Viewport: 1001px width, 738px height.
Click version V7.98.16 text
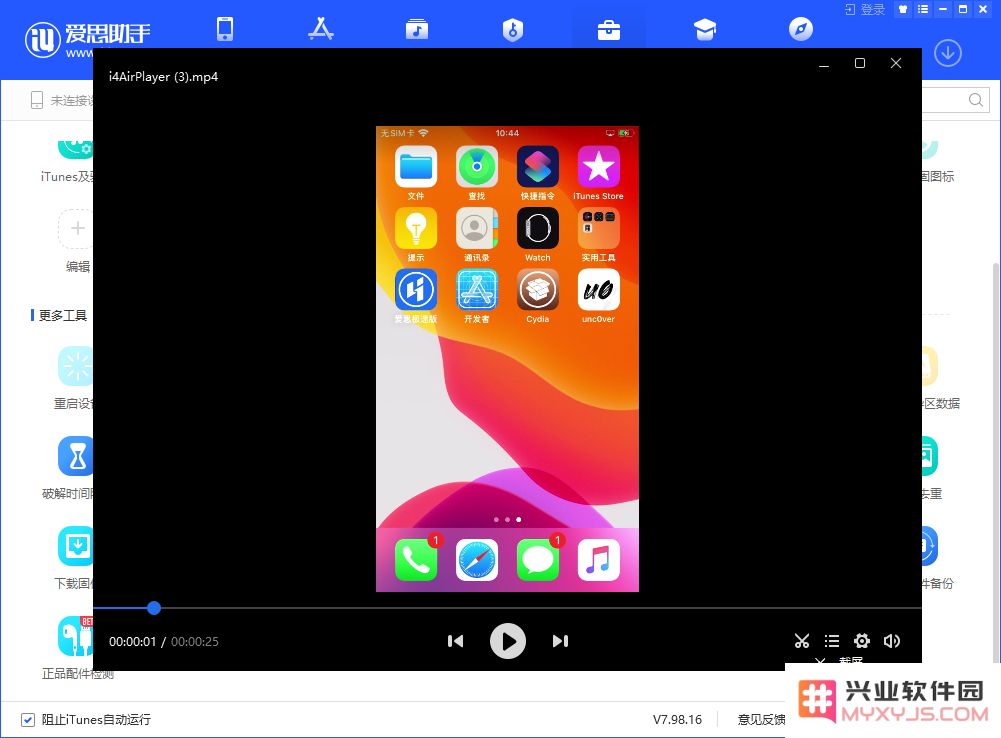677,719
